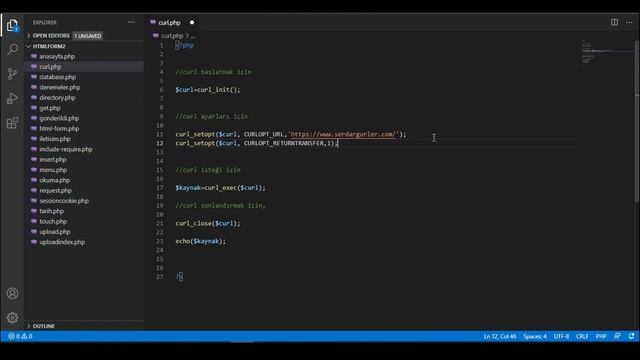Open the Source Control view
Image resolution: width=640 pixels, height=360 pixels.
[x=12, y=74]
